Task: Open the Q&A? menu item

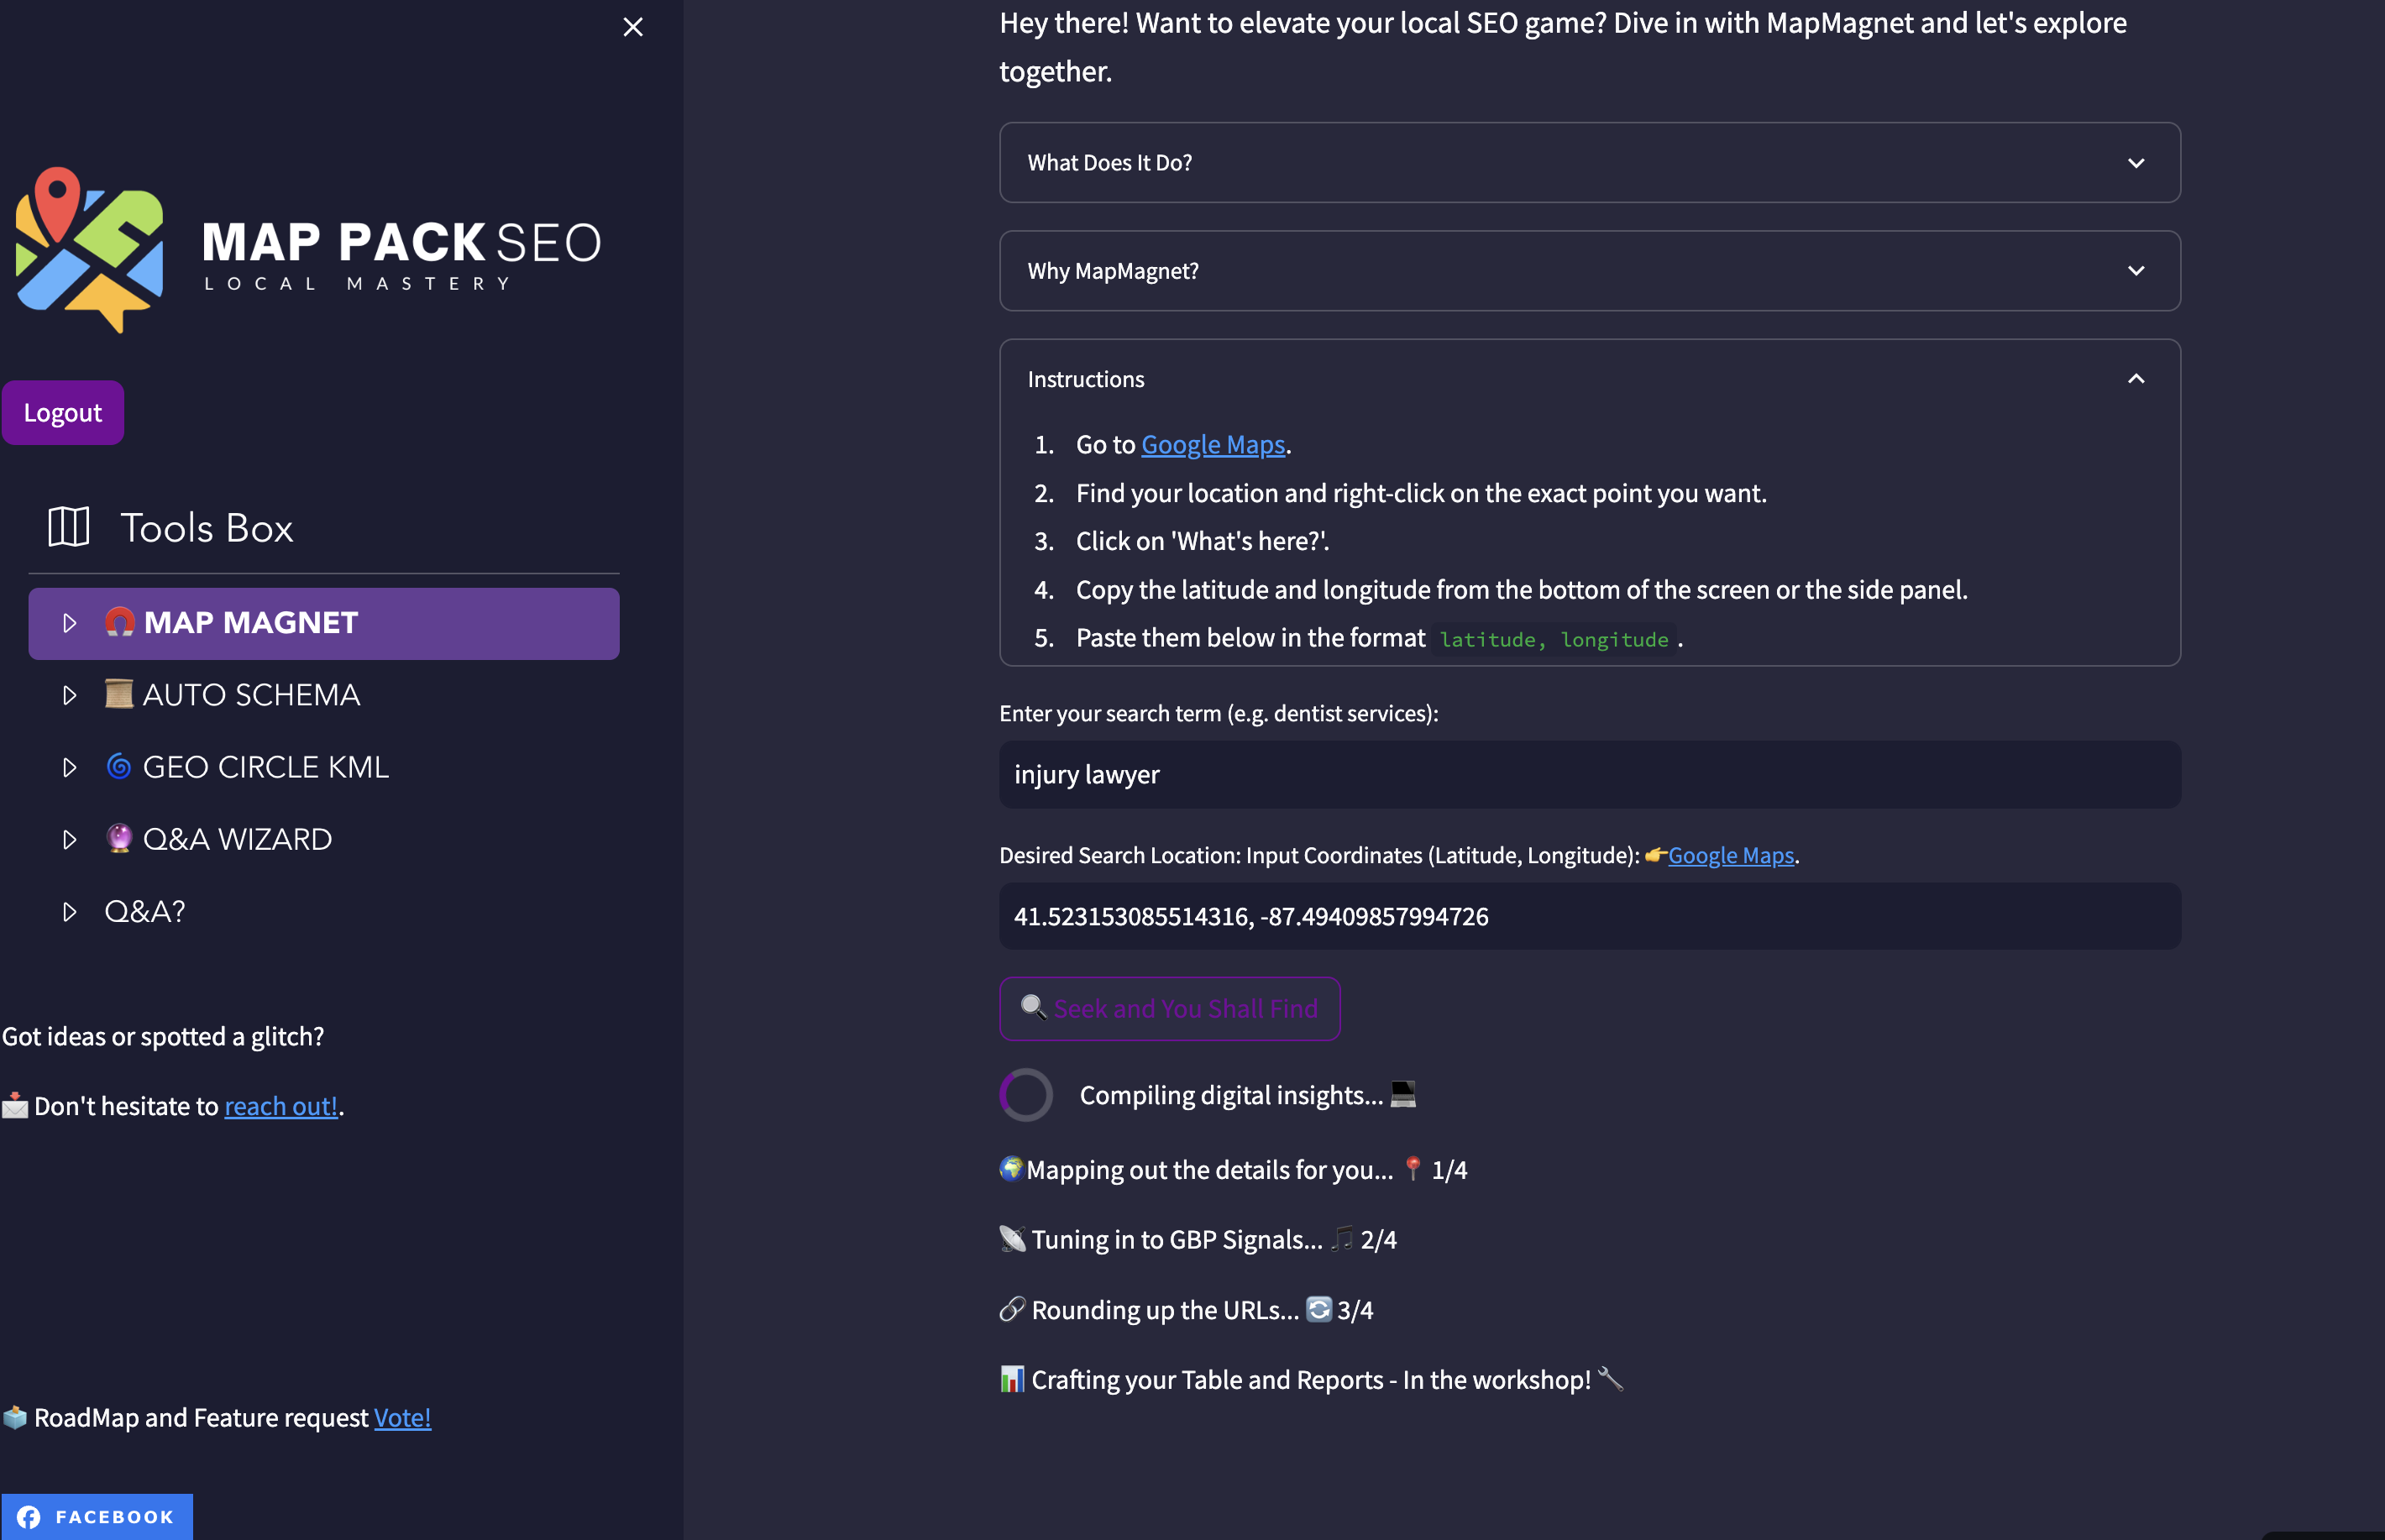Action: click(324, 911)
